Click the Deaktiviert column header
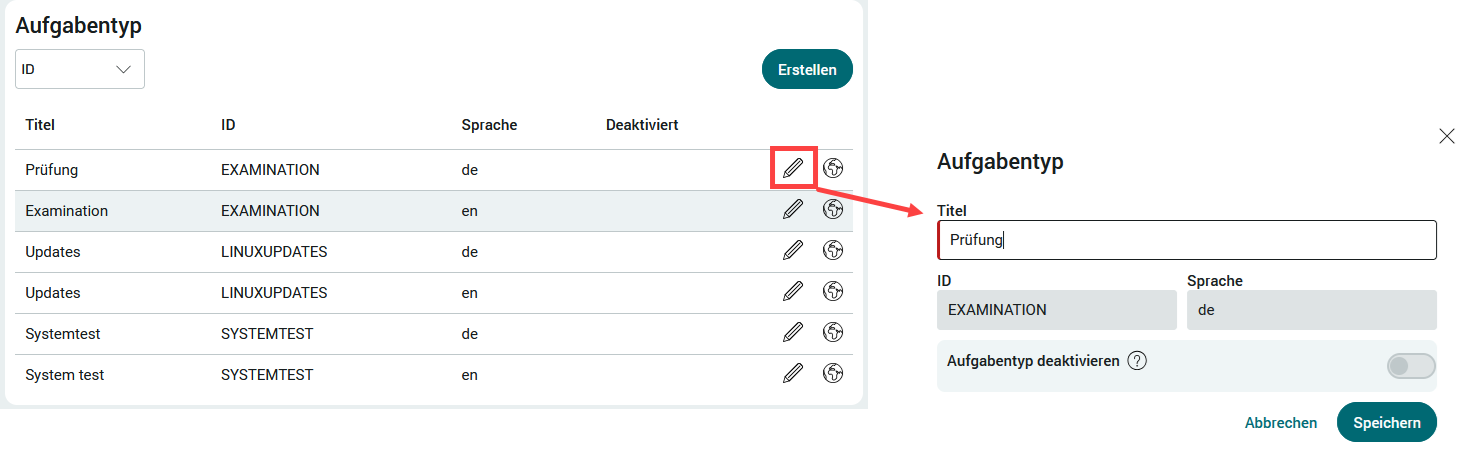This screenshot has height=464, width=1460. point(642,125)
